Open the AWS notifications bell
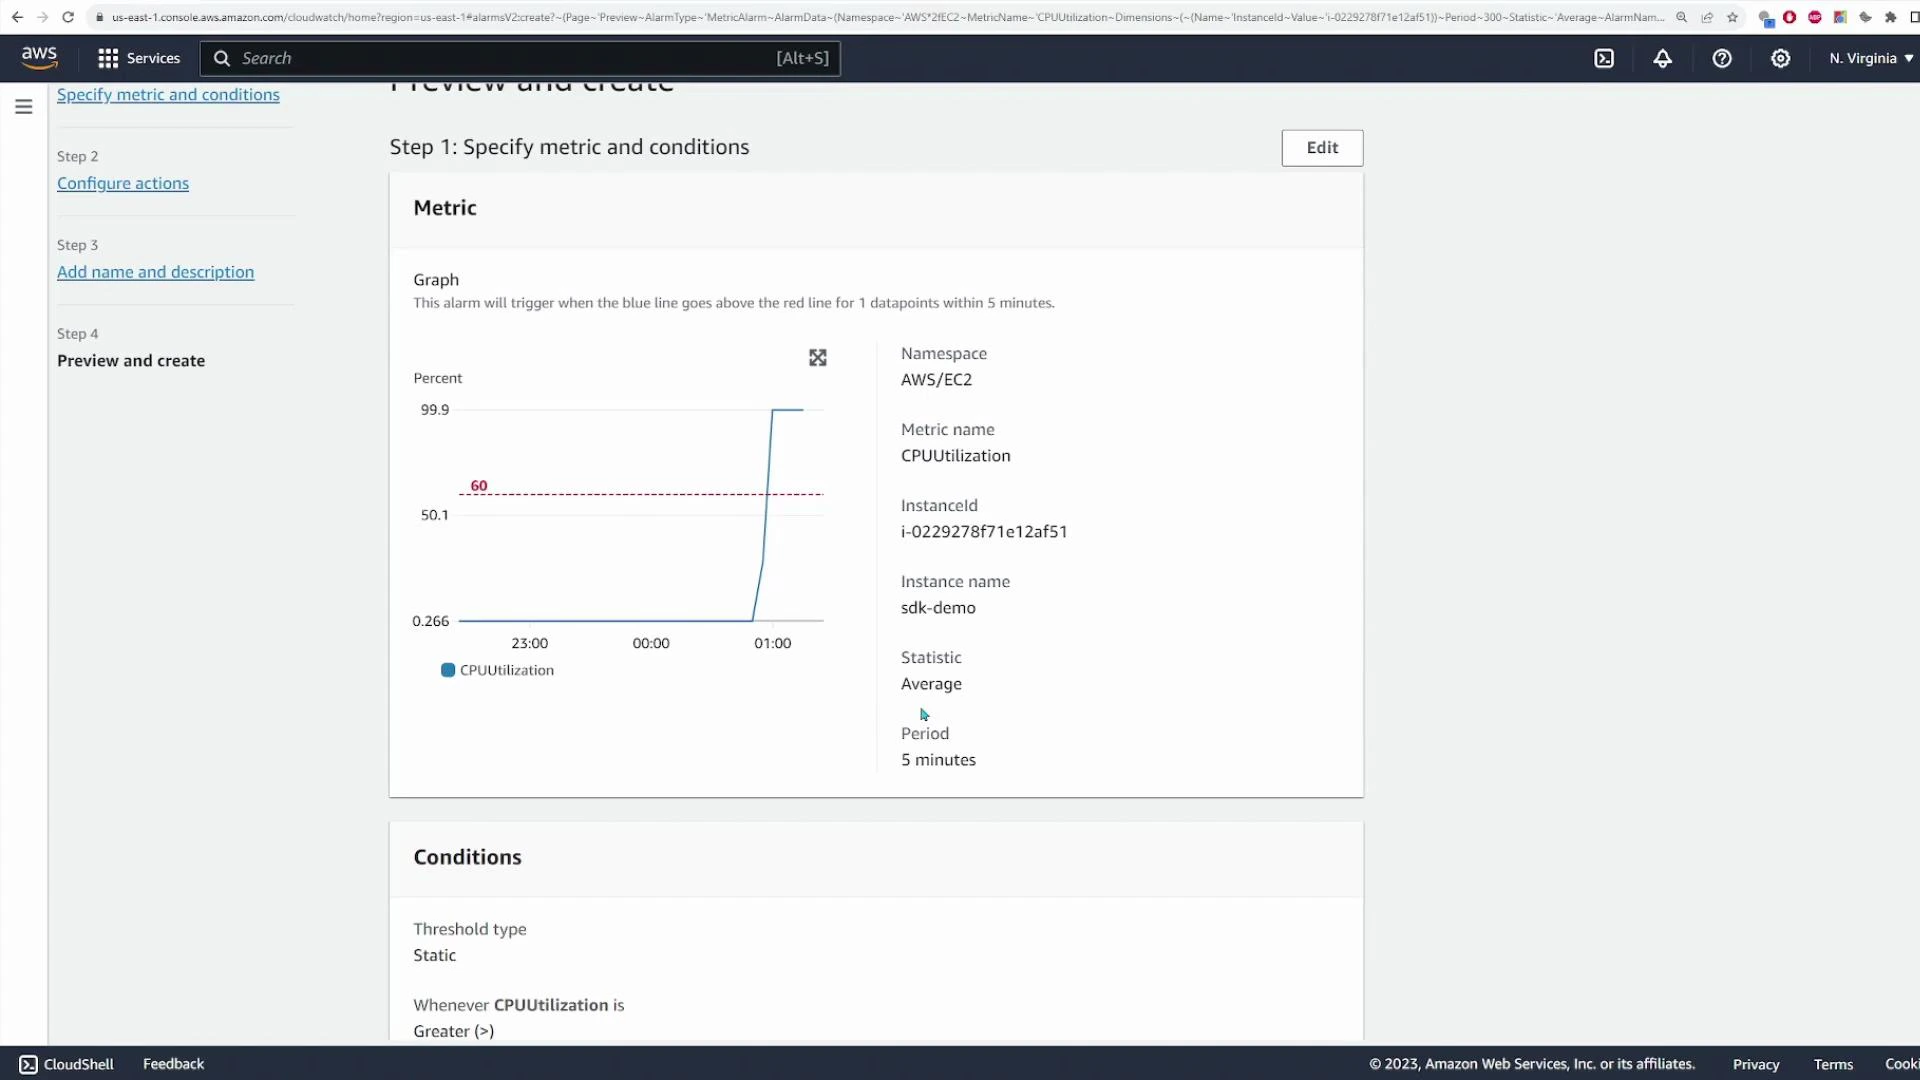Screen dimensions: 1920x1080 tap(1662, 60)
